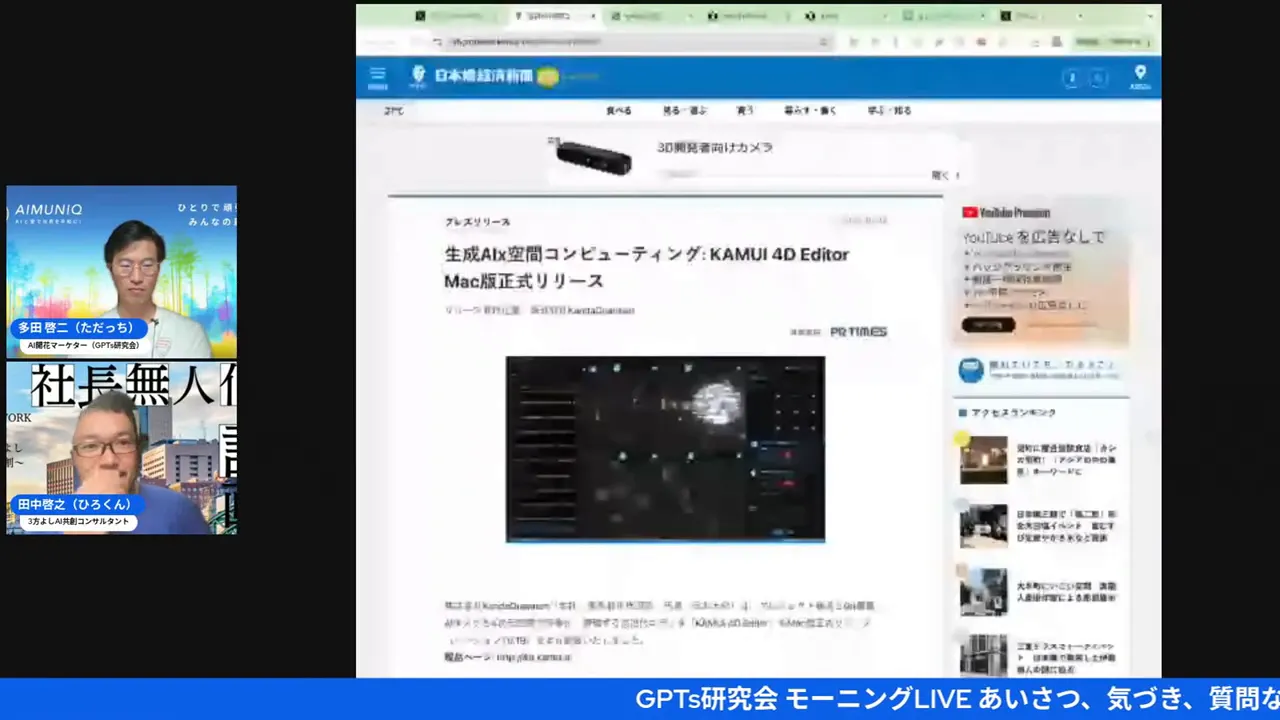Click the dark button in the YouTube Premium ad
The image size is (1280, 720).
[988, 325]
